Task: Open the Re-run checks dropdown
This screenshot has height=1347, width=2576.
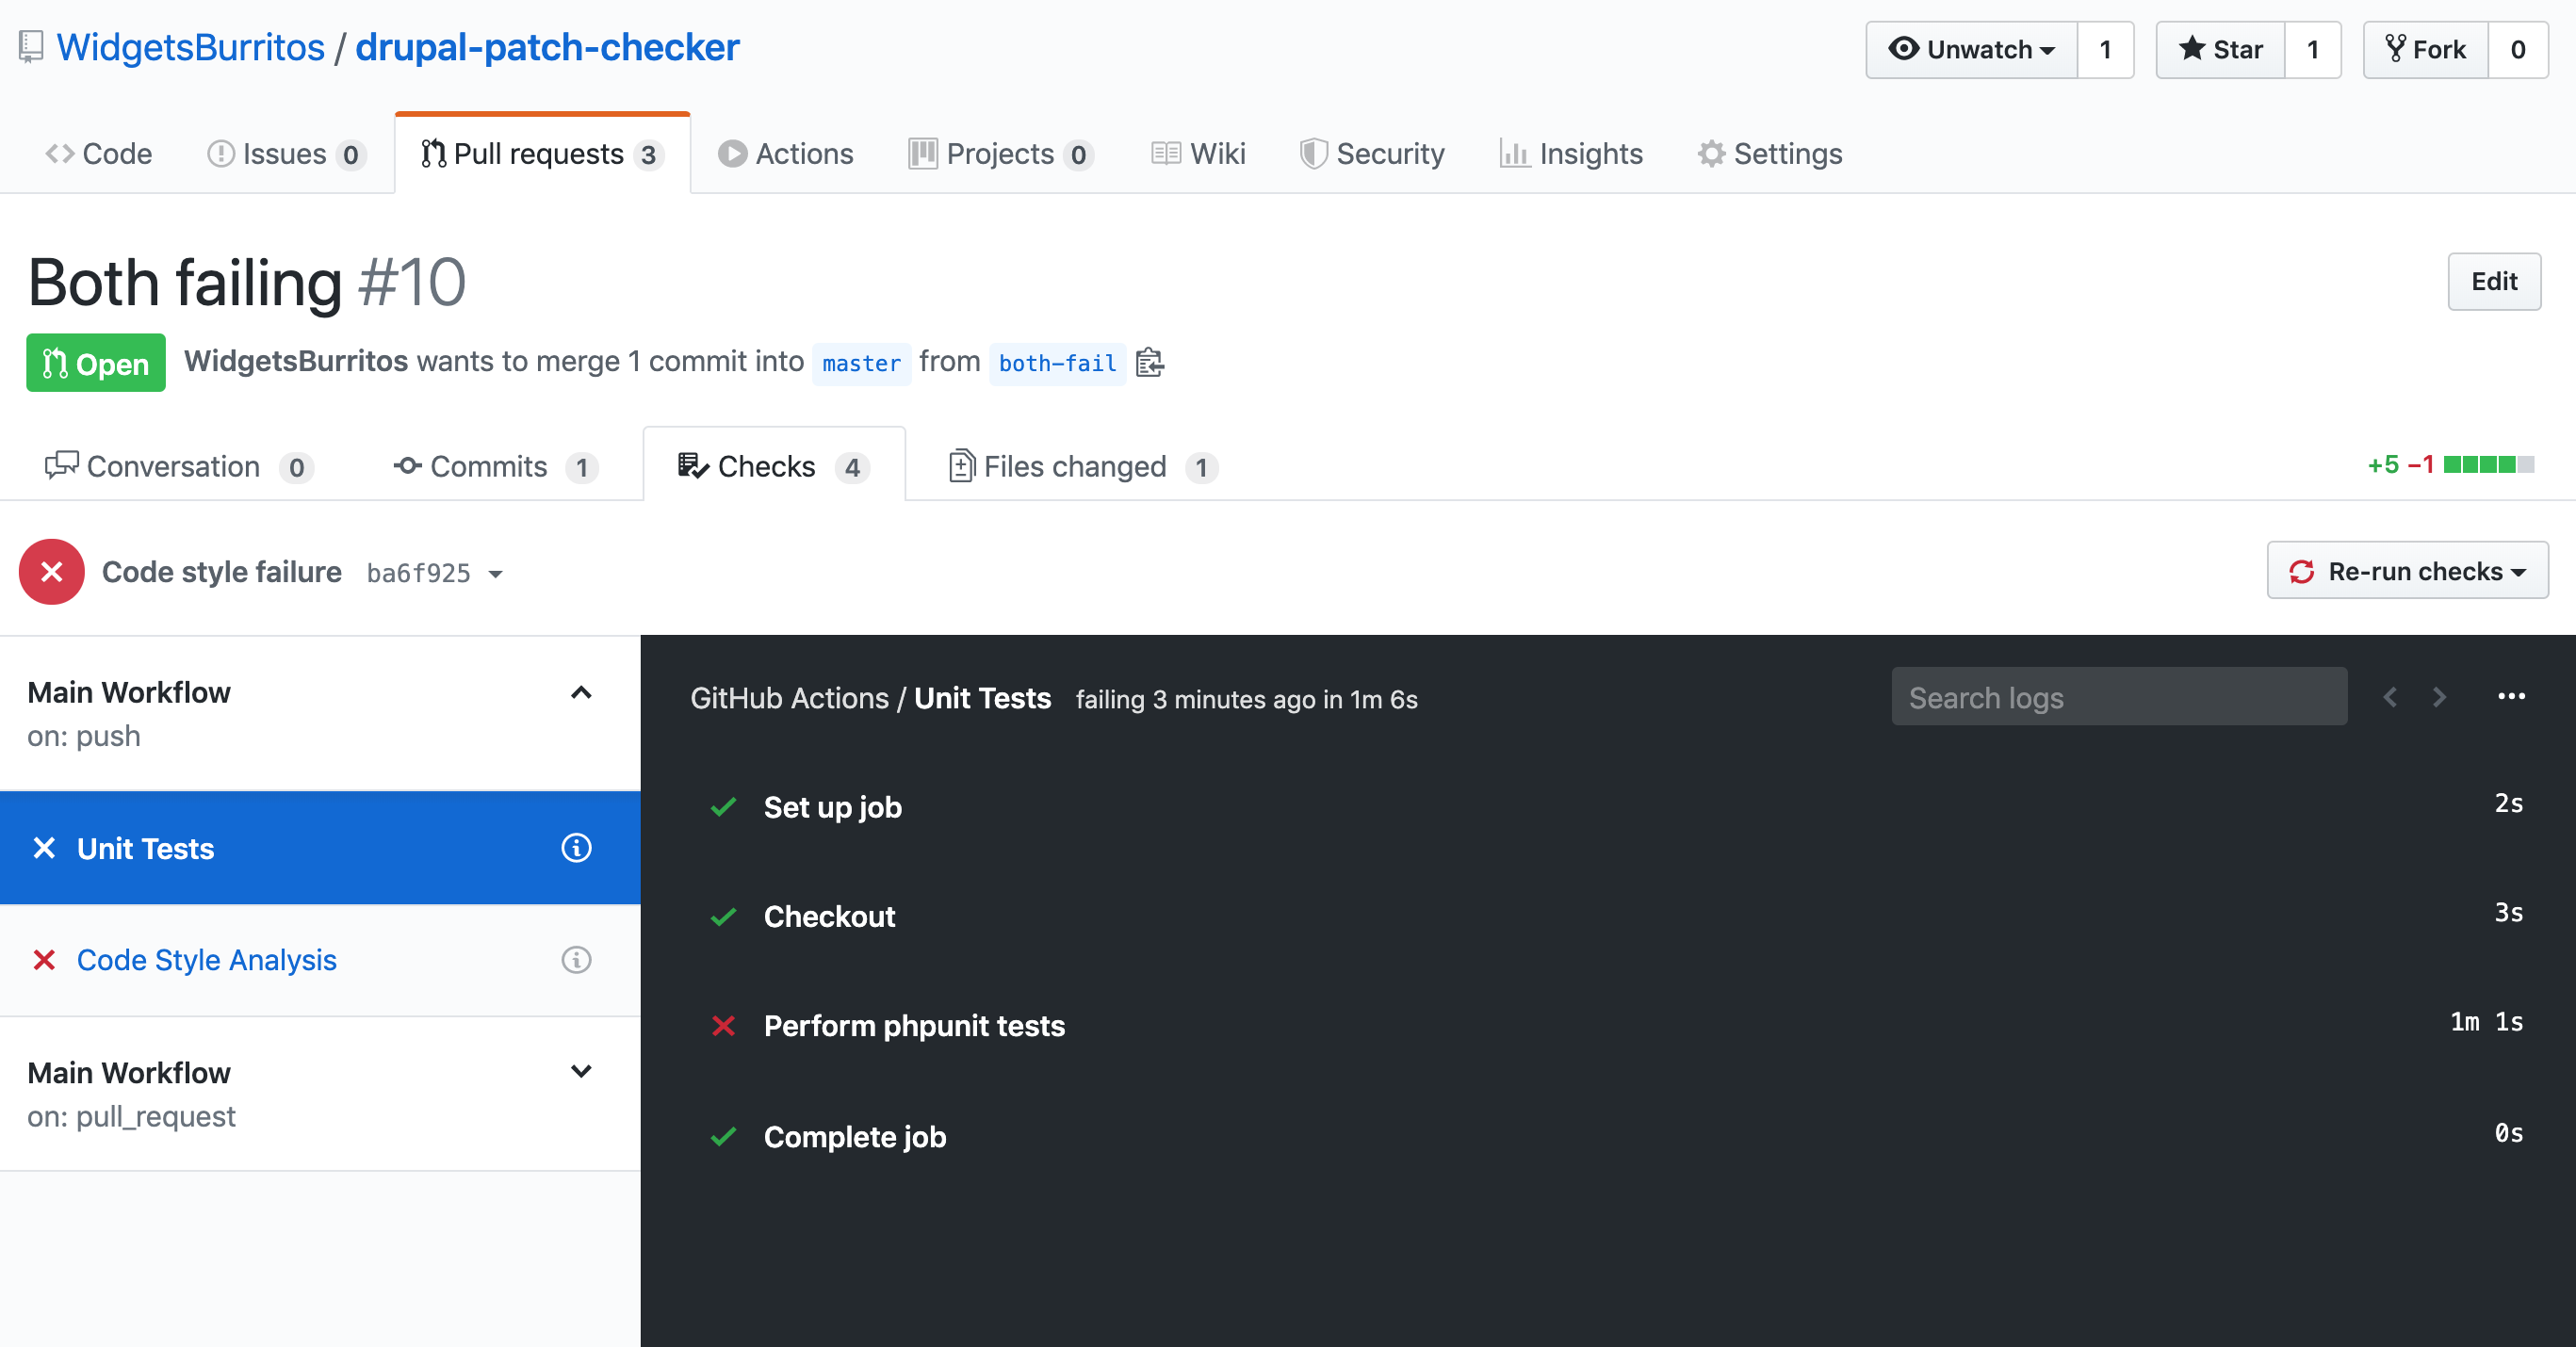Action: [x=2408, y=570]
